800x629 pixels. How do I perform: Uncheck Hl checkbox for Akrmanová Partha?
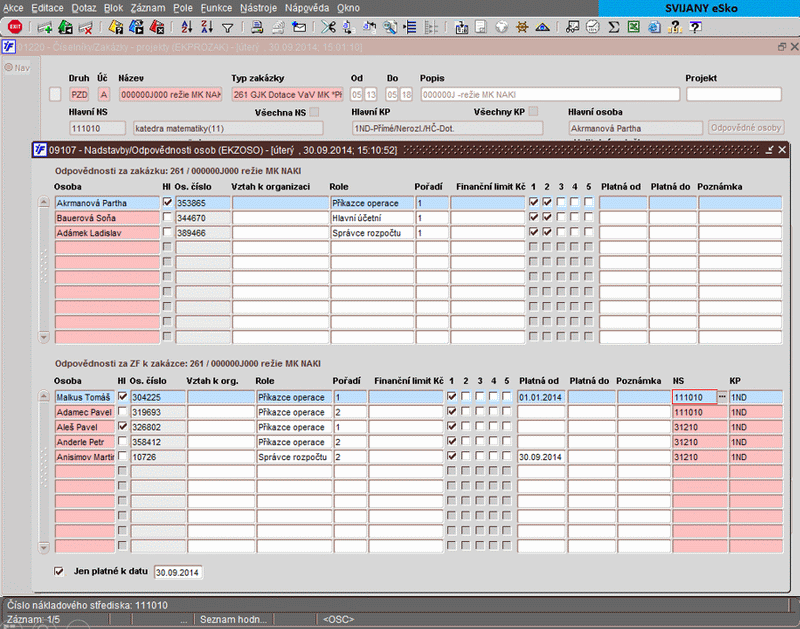coord(167,202)
